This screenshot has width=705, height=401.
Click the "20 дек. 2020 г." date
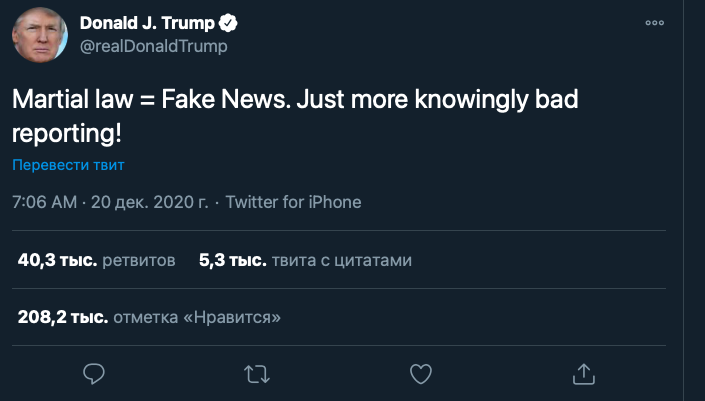coord(149,202)
